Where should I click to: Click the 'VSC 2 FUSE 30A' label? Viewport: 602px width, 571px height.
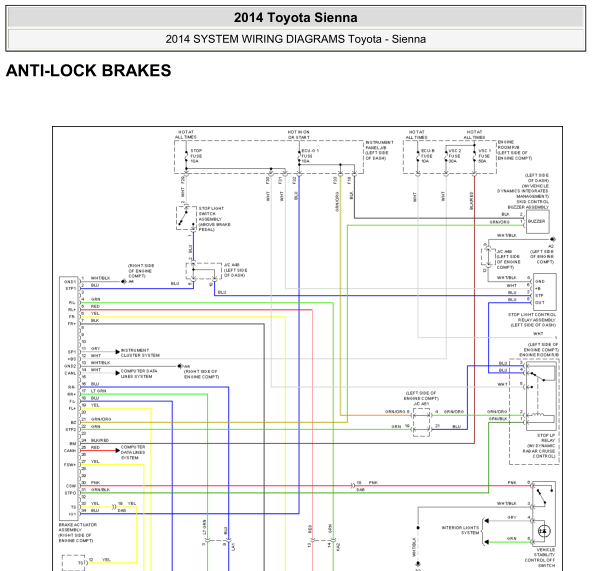click(455, 156)
